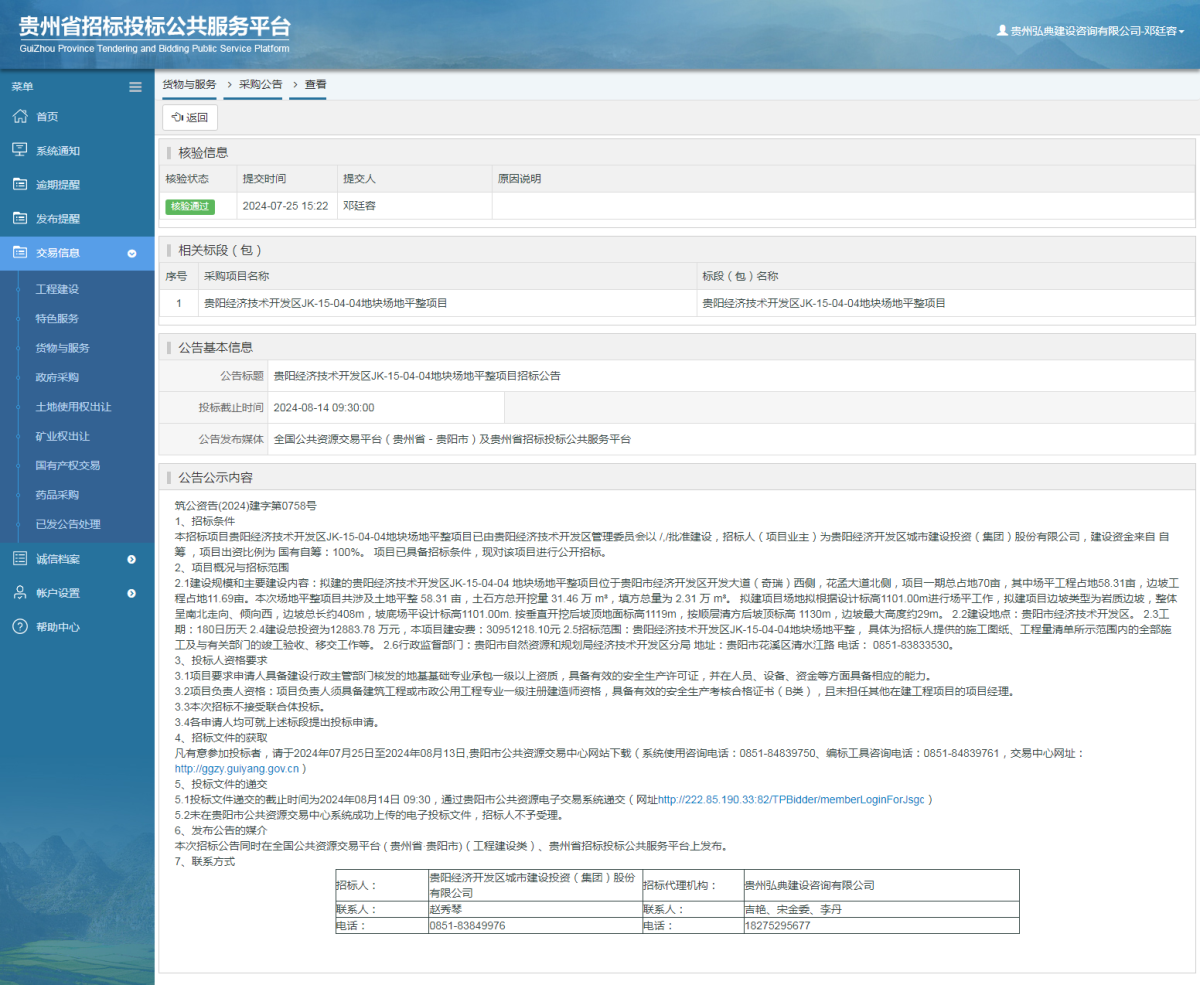Expand the 帐户设置 submenu arrow
This screenshot has width=1200, height=985.
132,594
